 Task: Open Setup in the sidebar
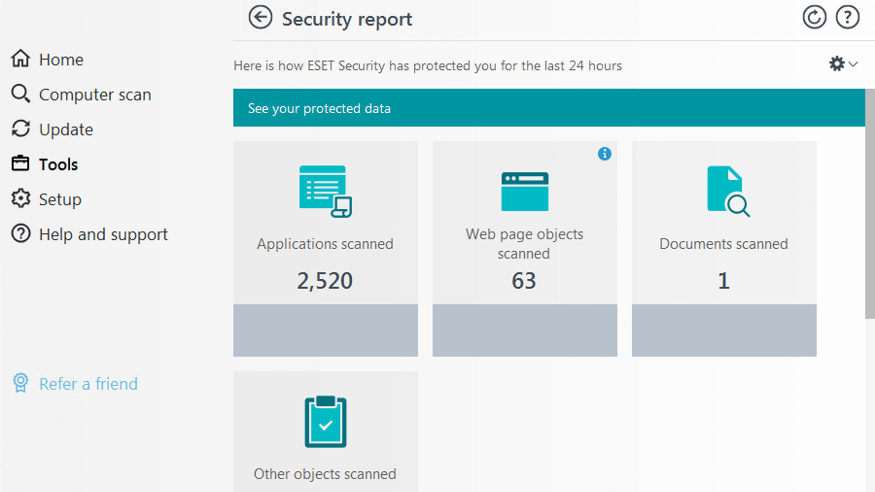(59, 200)
